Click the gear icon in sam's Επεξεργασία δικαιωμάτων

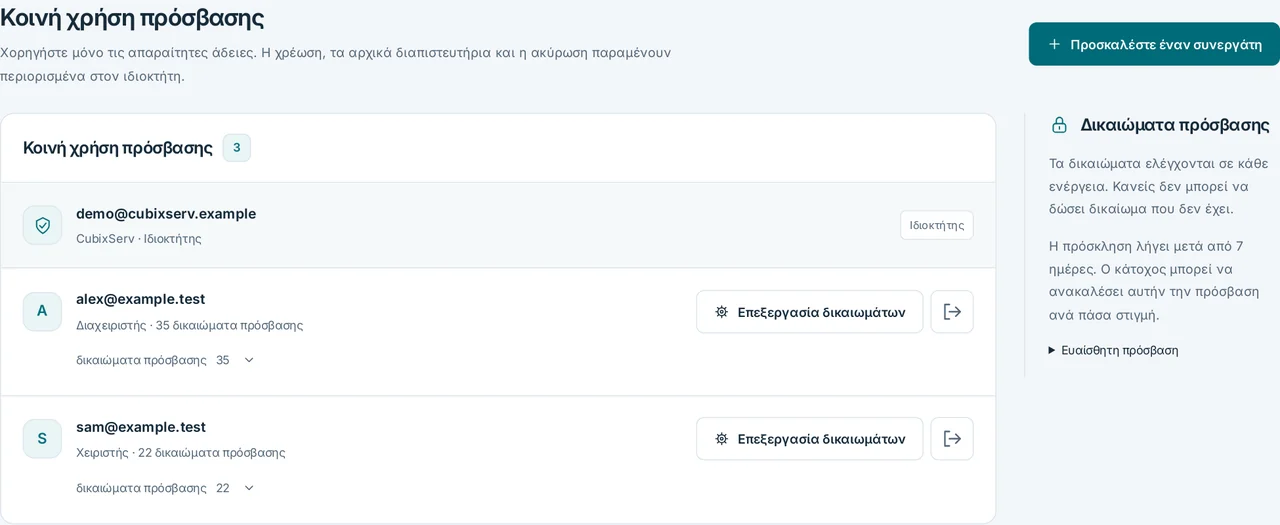[x=722, y=439]
